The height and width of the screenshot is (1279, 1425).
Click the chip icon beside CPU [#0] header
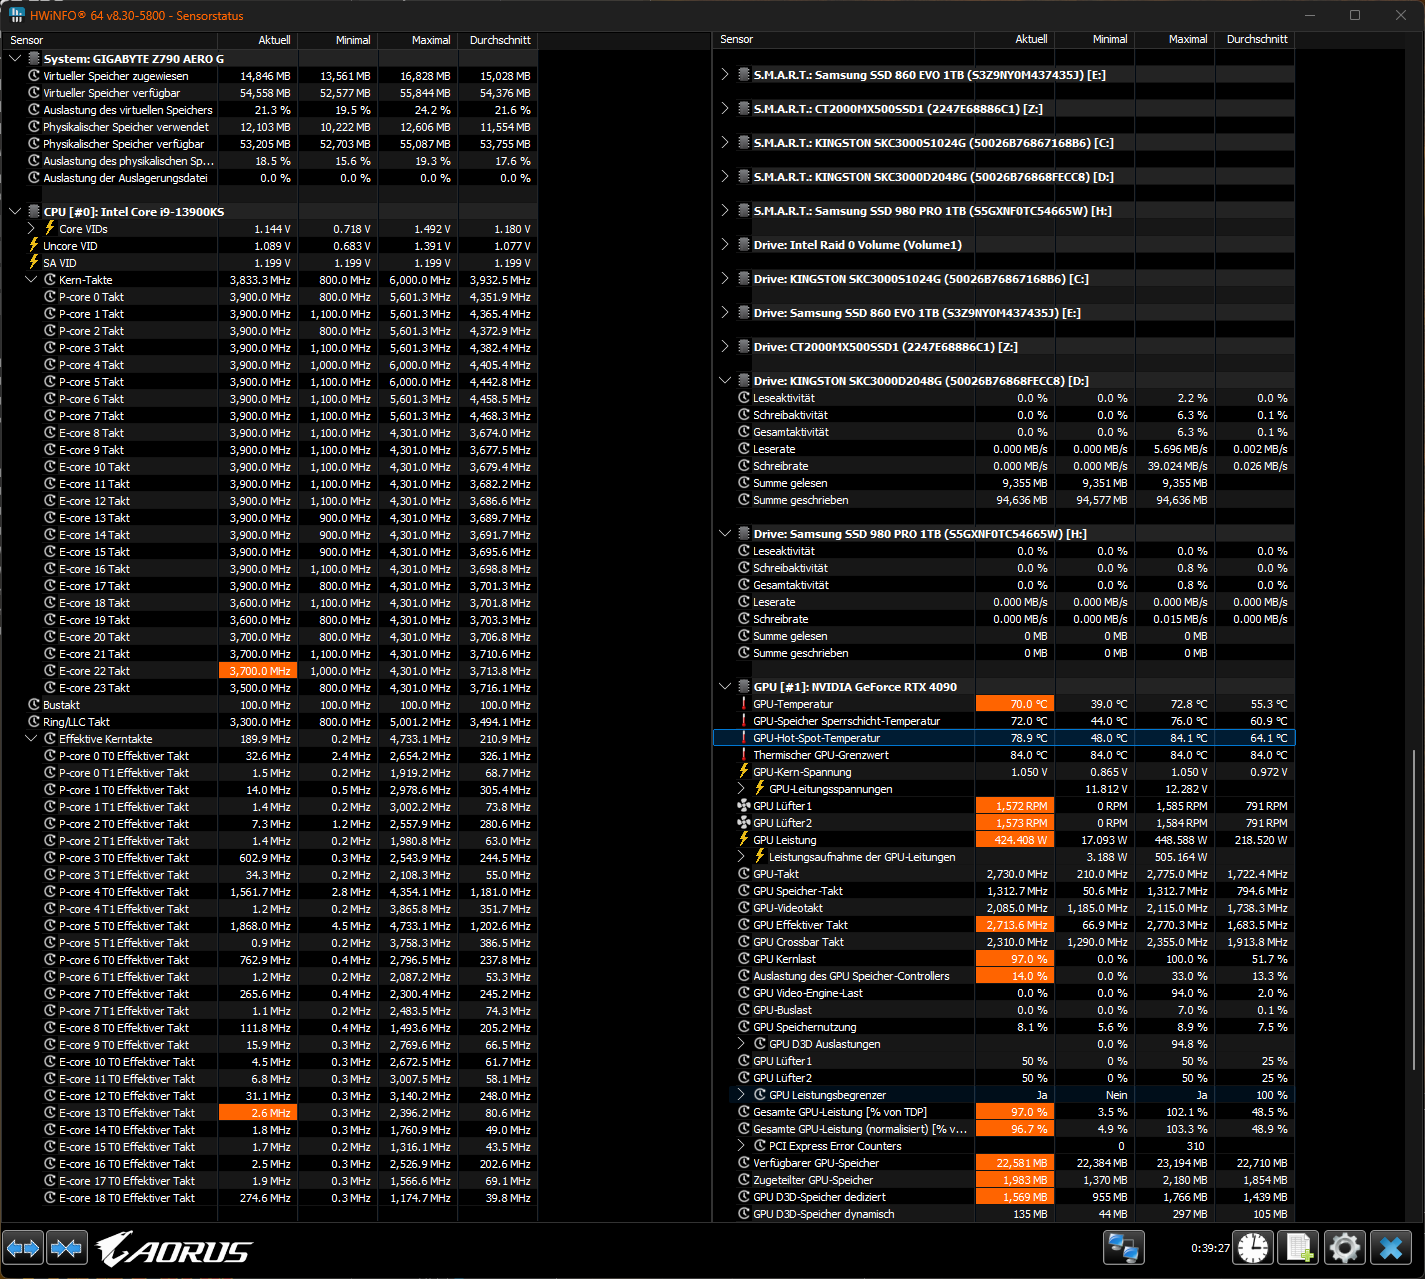pyautogui.click(x=34, y=212)
